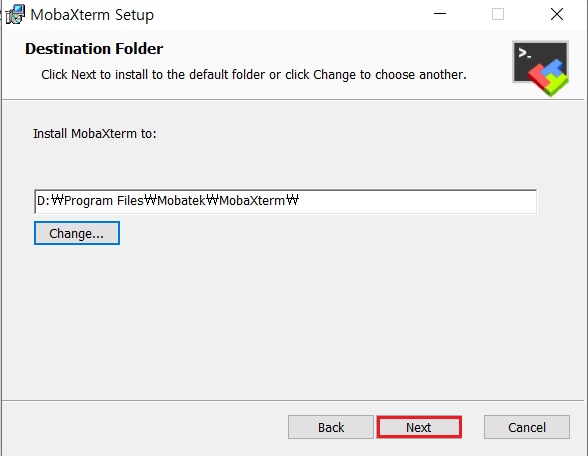The height and width of the screenshot is (456, 588).
Task: Place cursor on 'MobaXterm' folder in path
Action: coord(252,201)
